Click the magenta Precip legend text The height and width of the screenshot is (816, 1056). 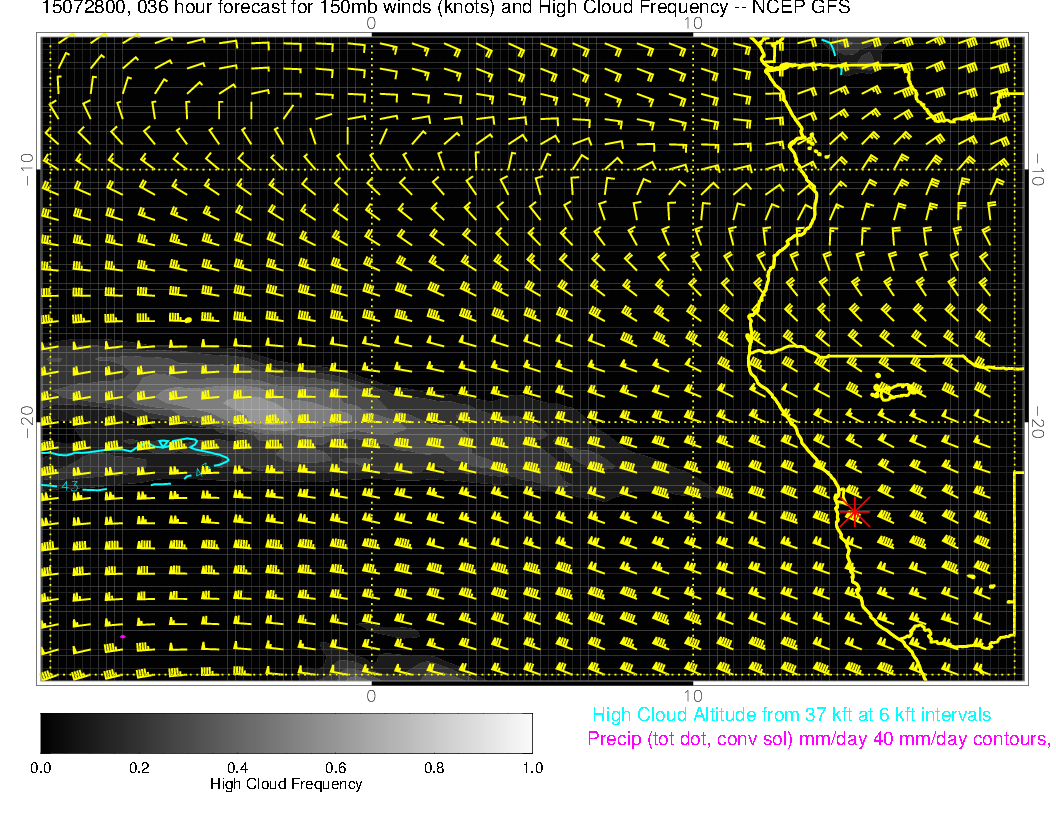coord(818,740)
